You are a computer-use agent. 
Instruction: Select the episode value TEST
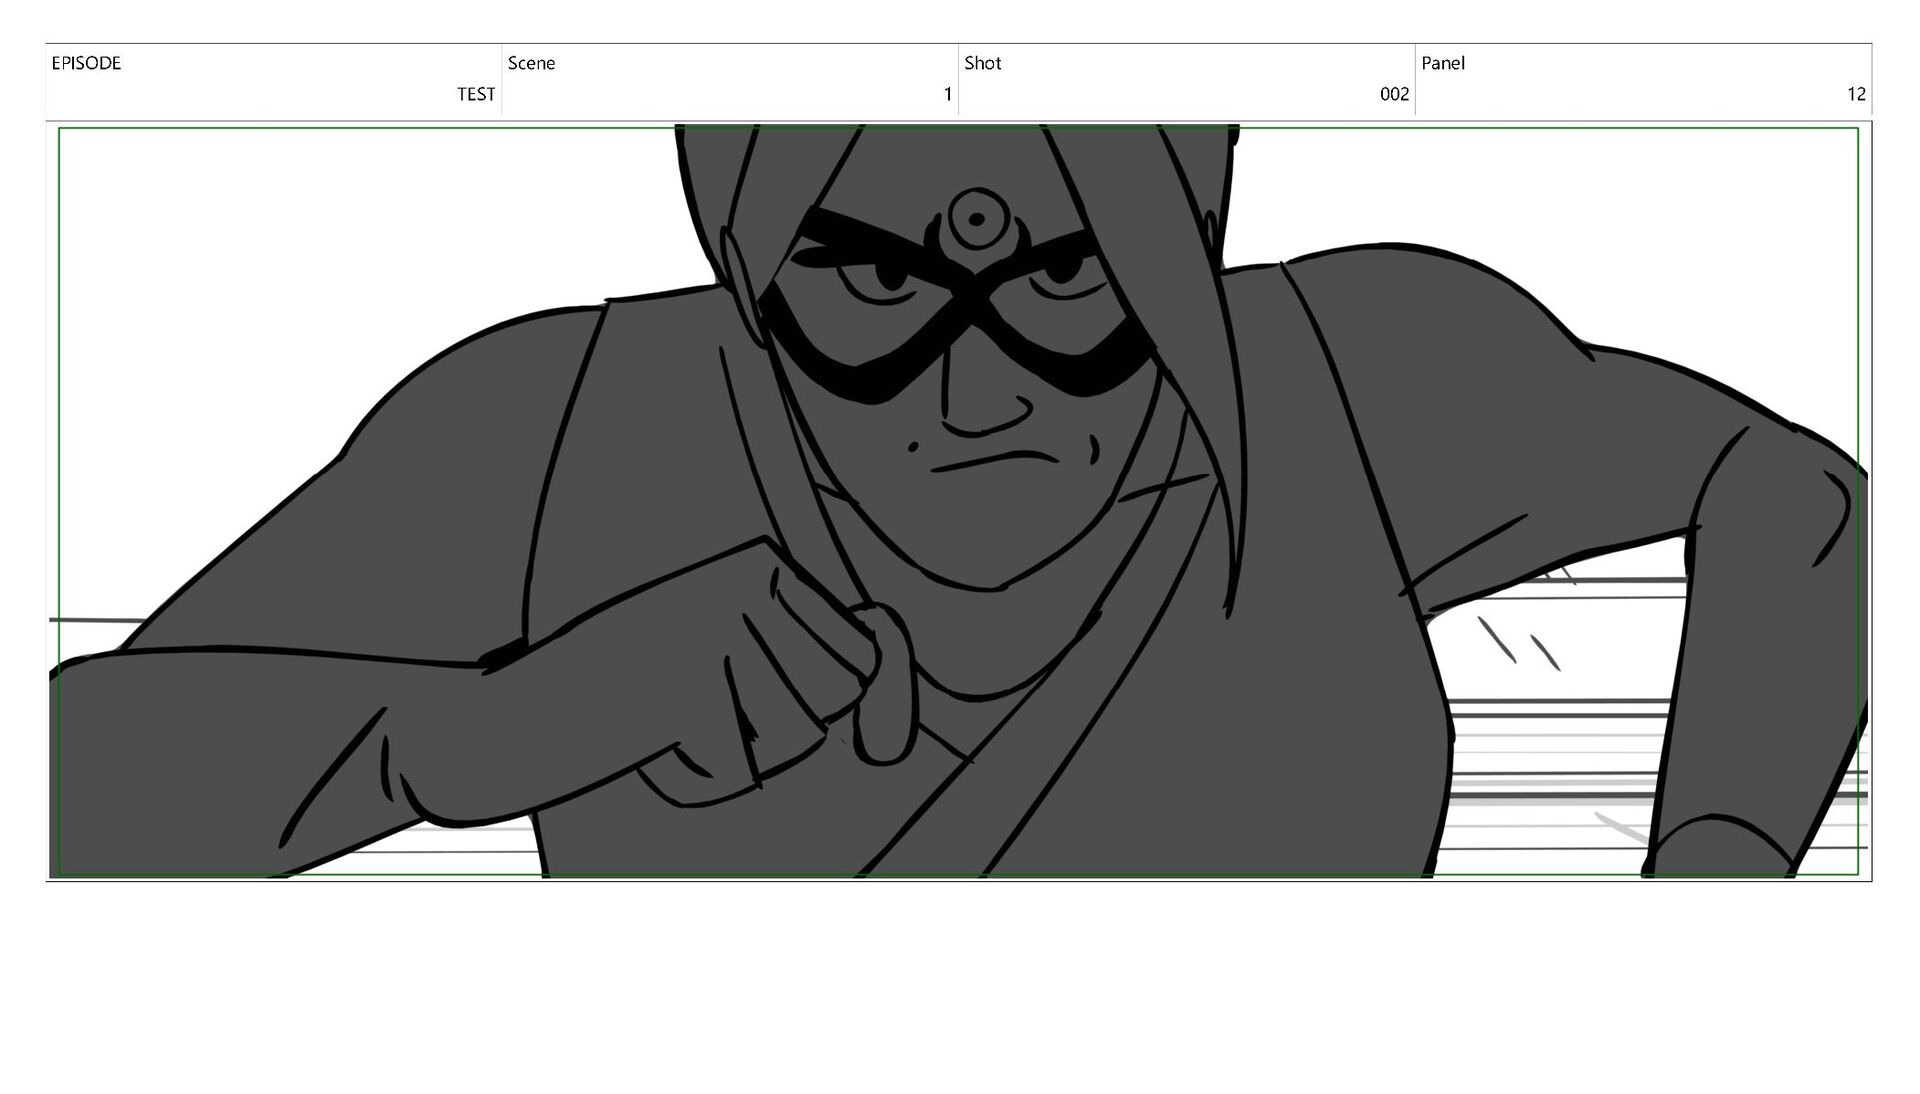pyautogui.click(x=476, y=94)
